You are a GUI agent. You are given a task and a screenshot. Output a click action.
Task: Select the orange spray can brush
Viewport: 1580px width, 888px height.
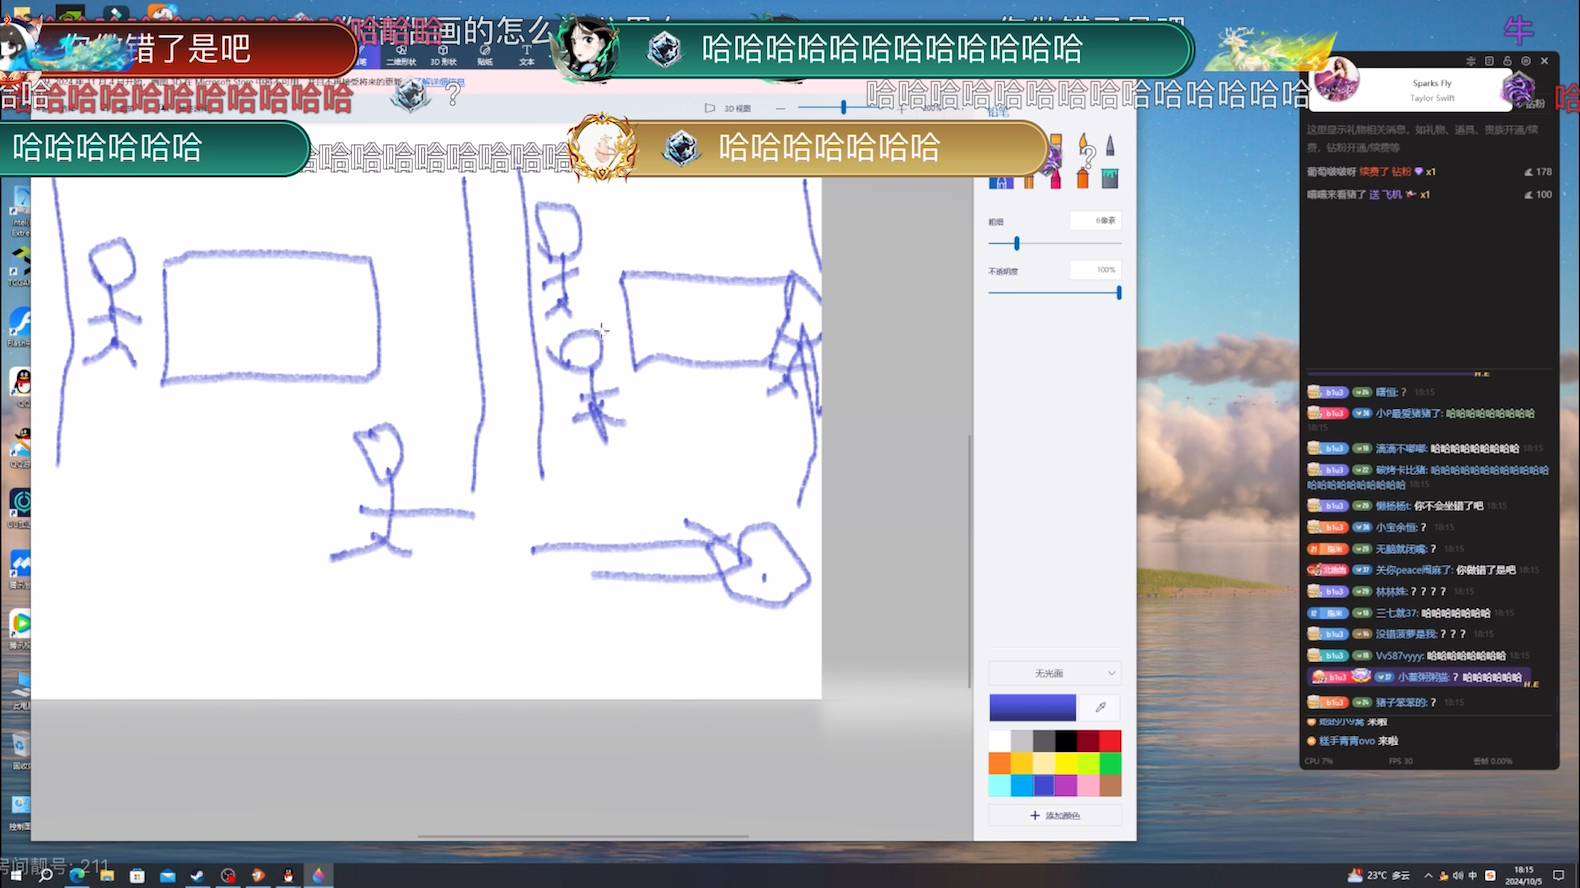click(1082, 179)
